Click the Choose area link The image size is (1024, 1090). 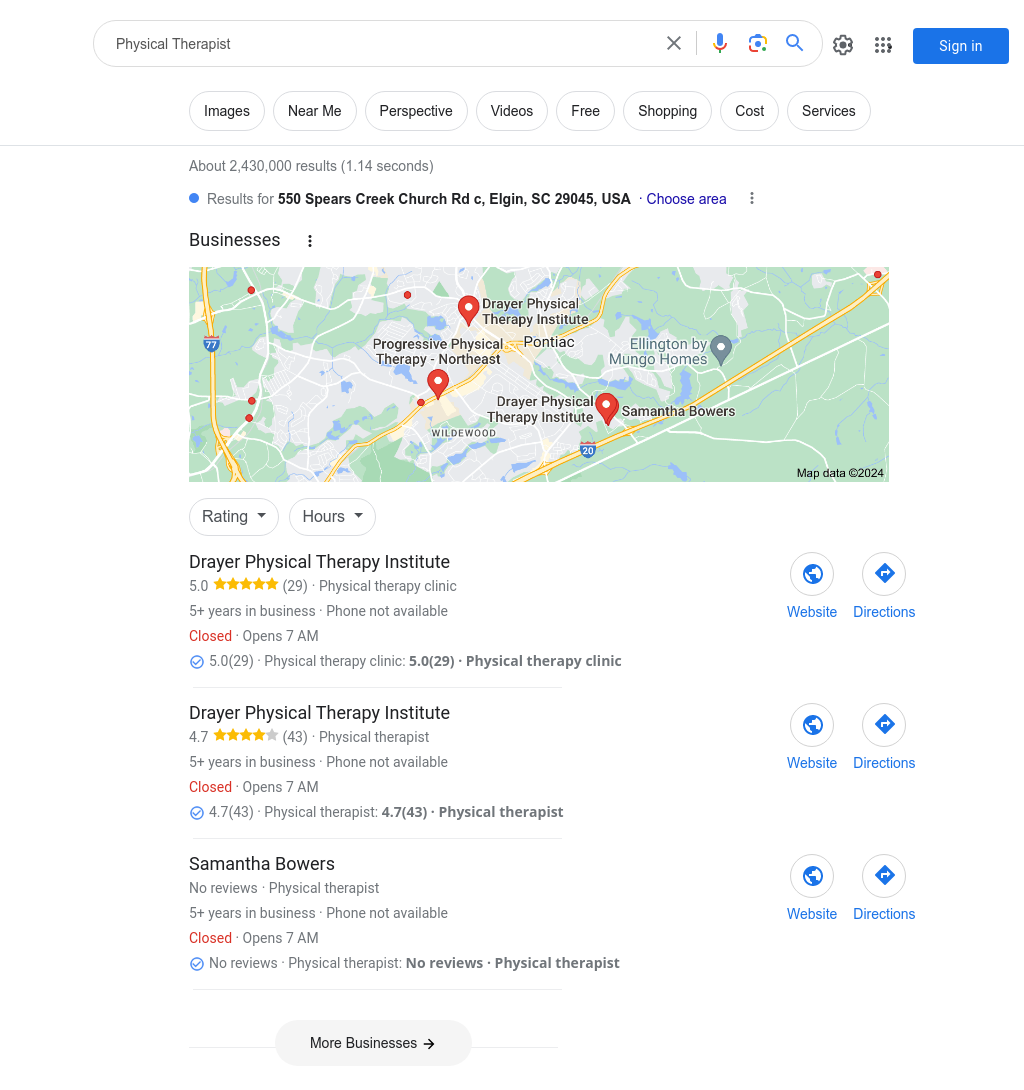click(x=686, y=199)
